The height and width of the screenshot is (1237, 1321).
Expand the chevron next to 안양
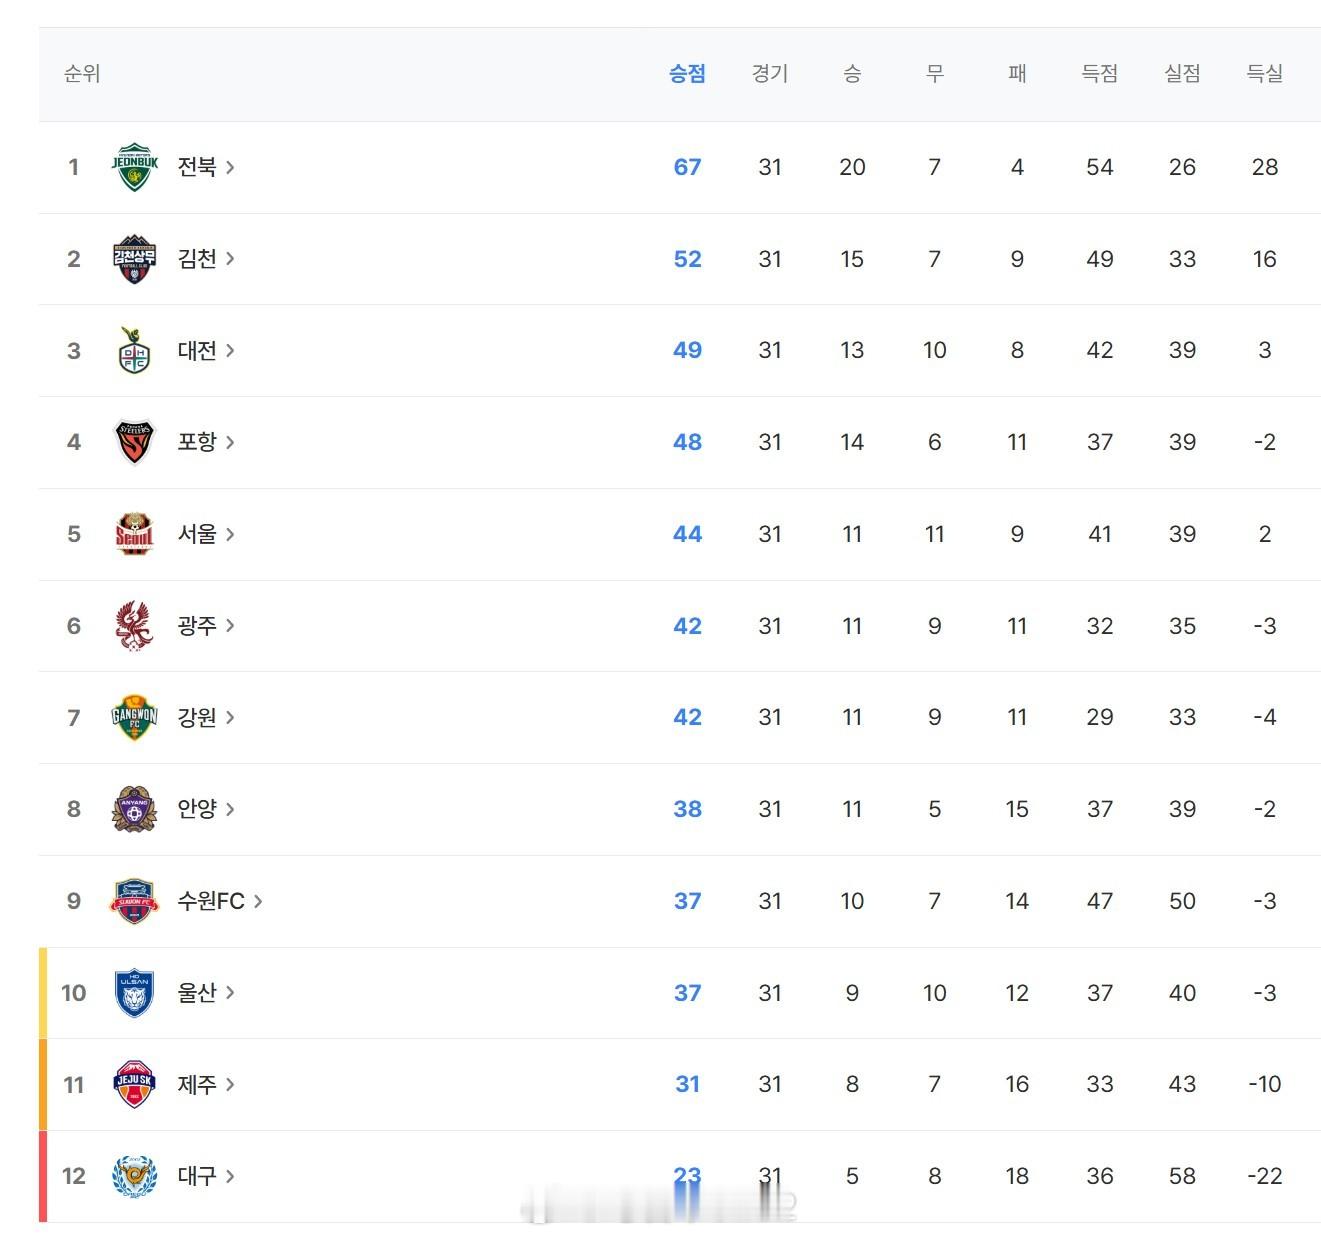click(230, 809)
